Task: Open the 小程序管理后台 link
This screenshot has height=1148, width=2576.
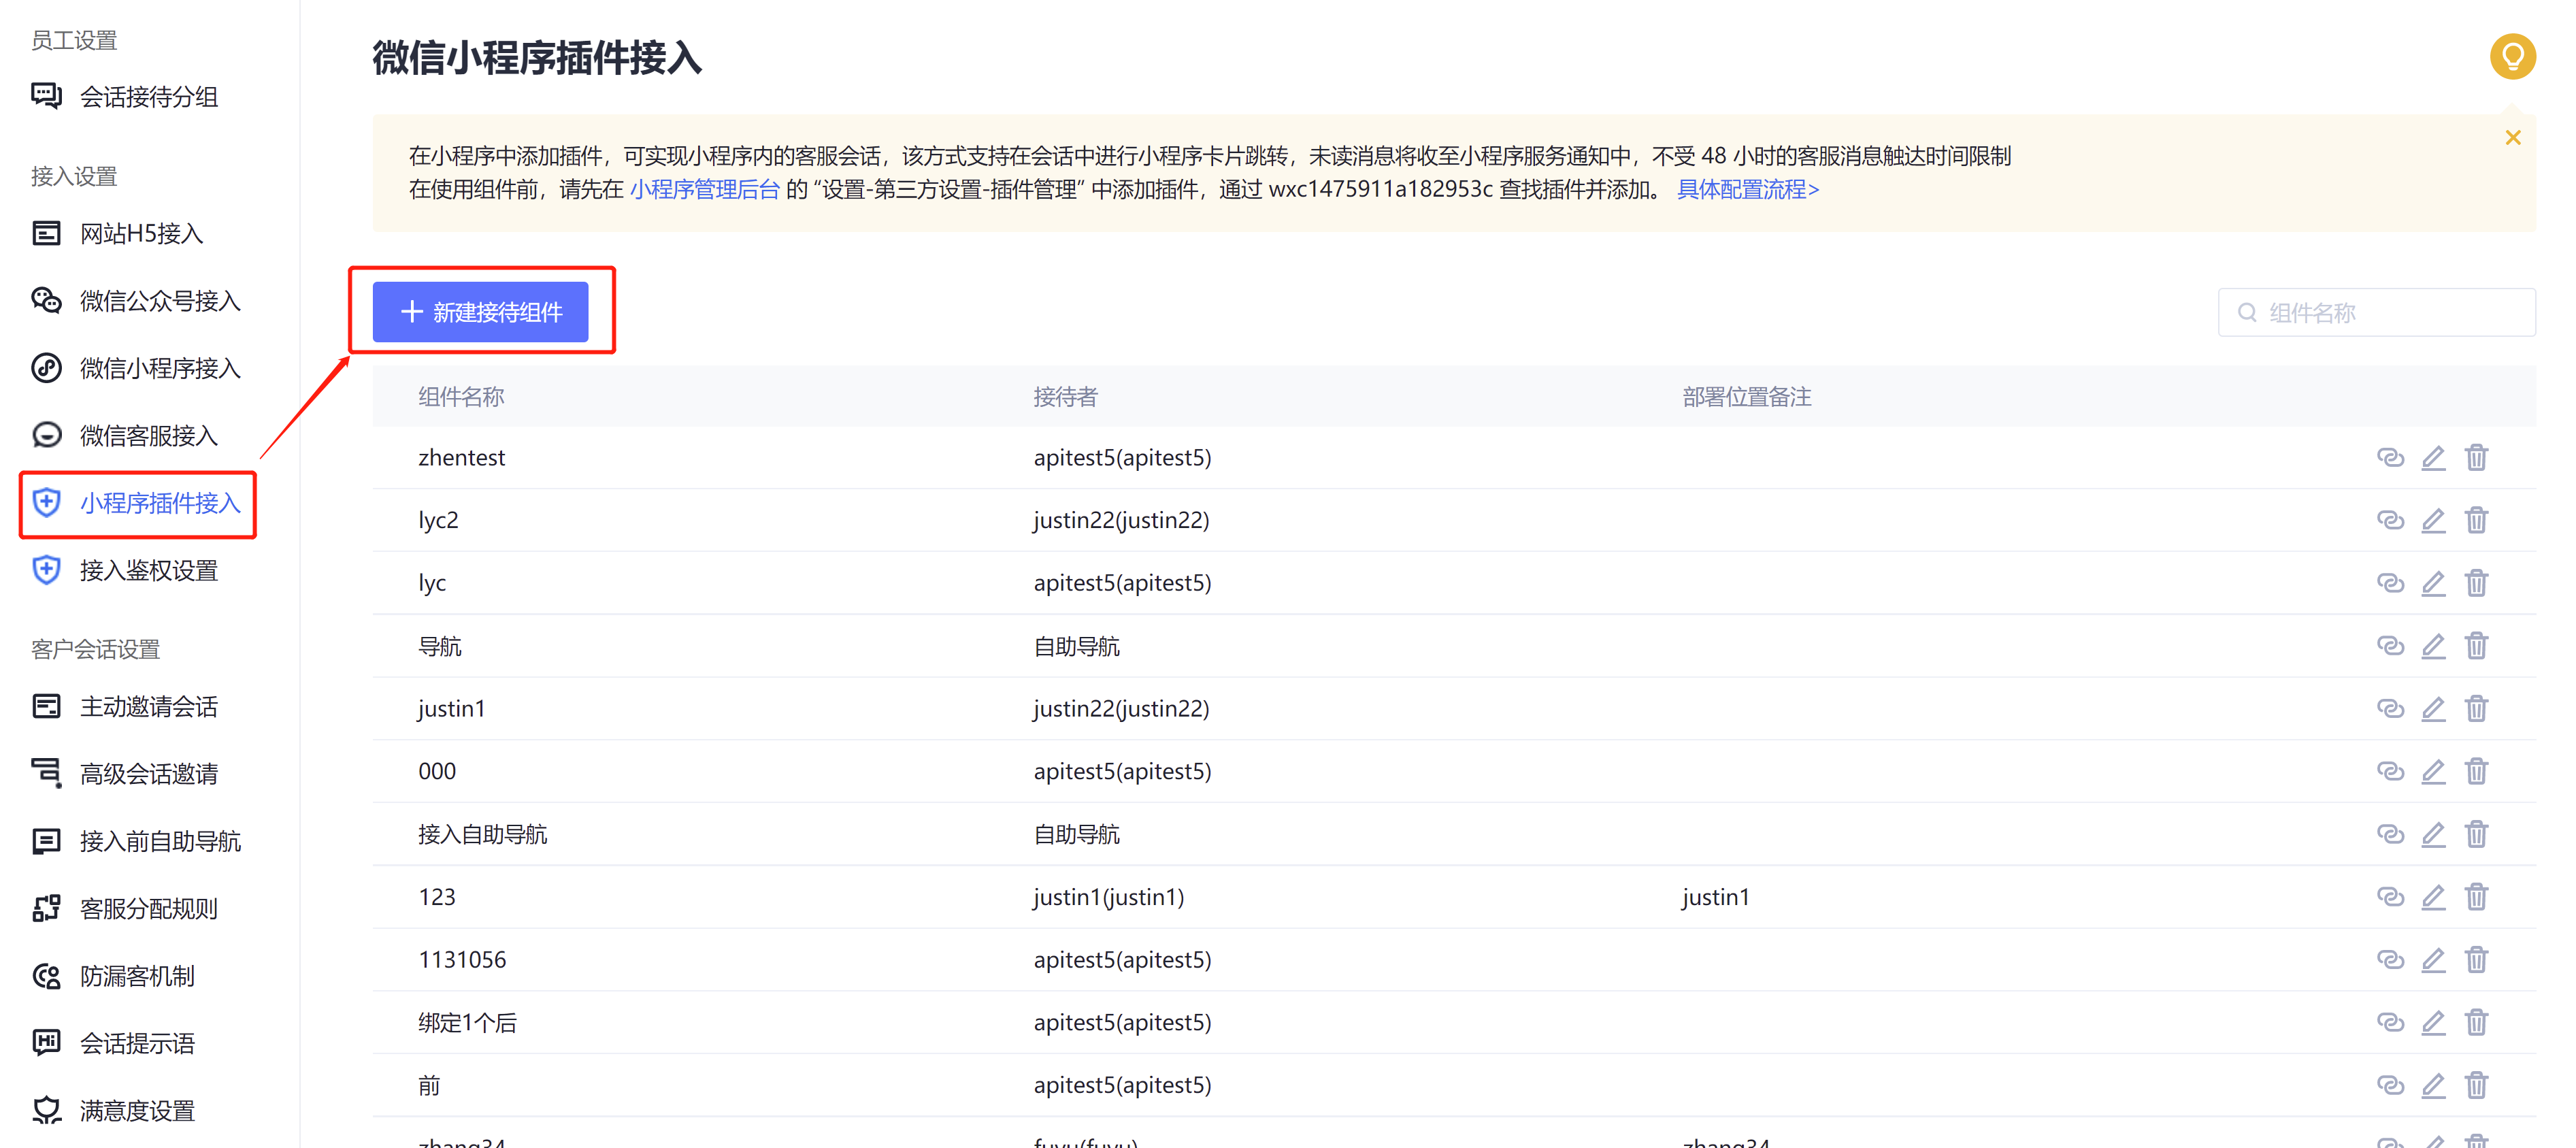Action: (x=704, y=189)
